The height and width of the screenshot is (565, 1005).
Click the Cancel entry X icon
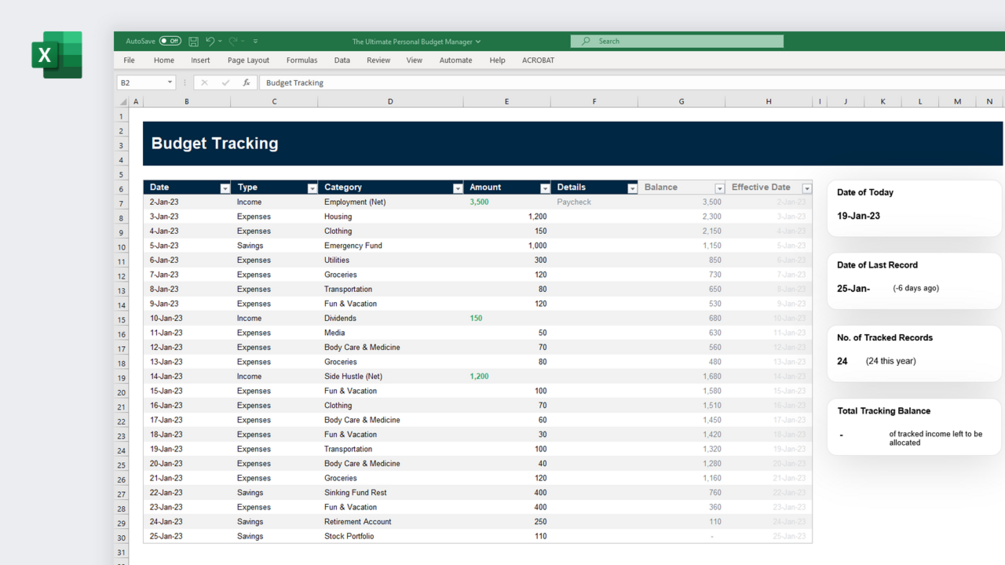click(x=204, y=83)
